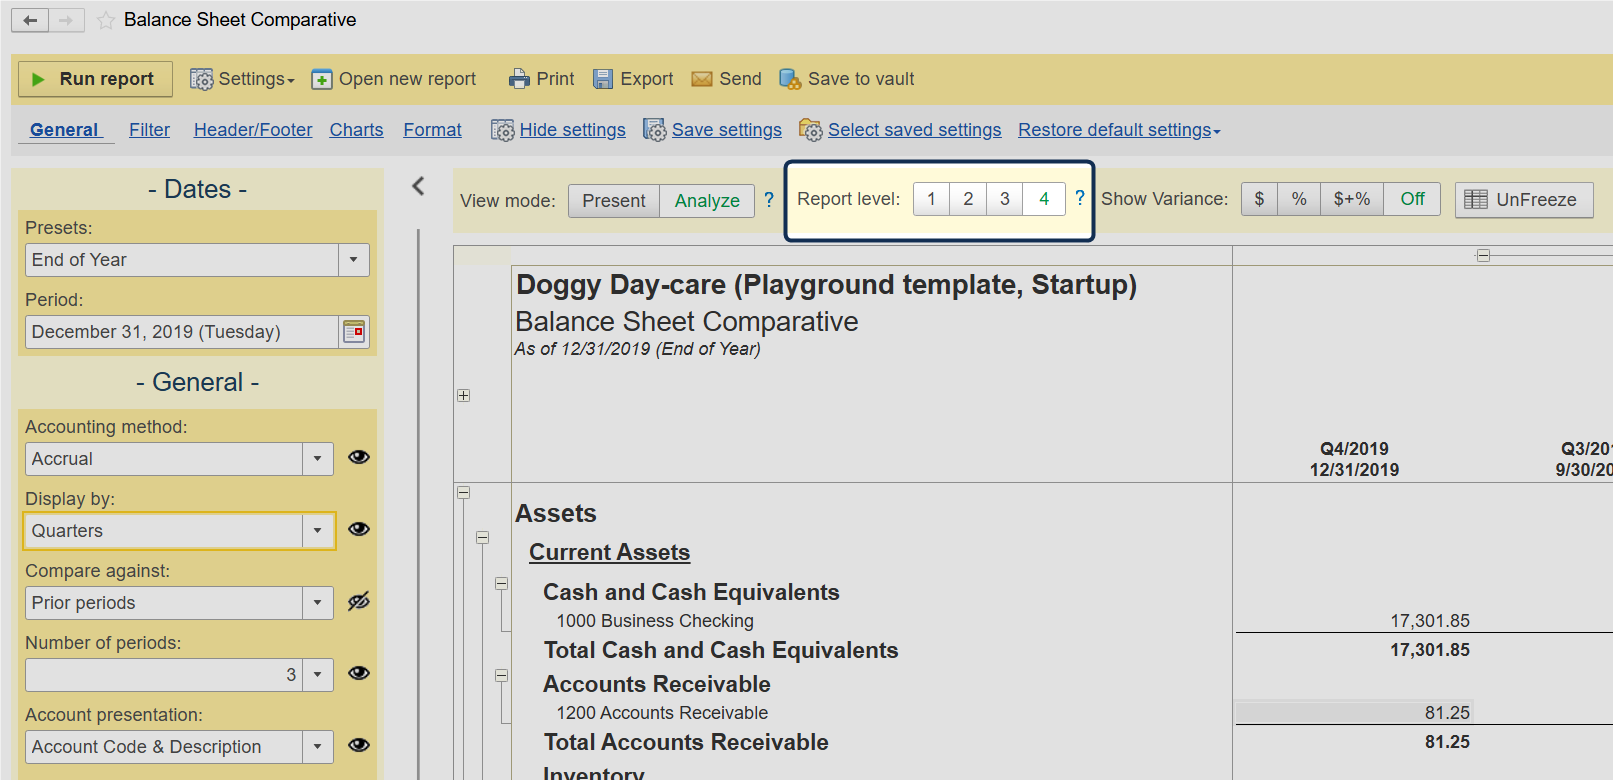
Task: Show the hidden Compare against setting
Action: click(359, 601)
